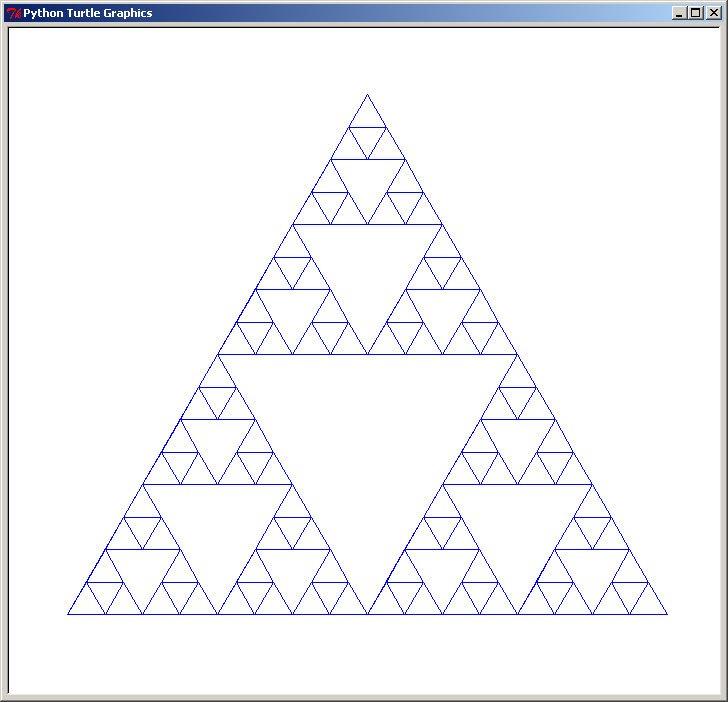The width and height of the screenshot is (728, 702).
Task: Minimize the Python Turtle Graphics window
Action: click(679, 13)
